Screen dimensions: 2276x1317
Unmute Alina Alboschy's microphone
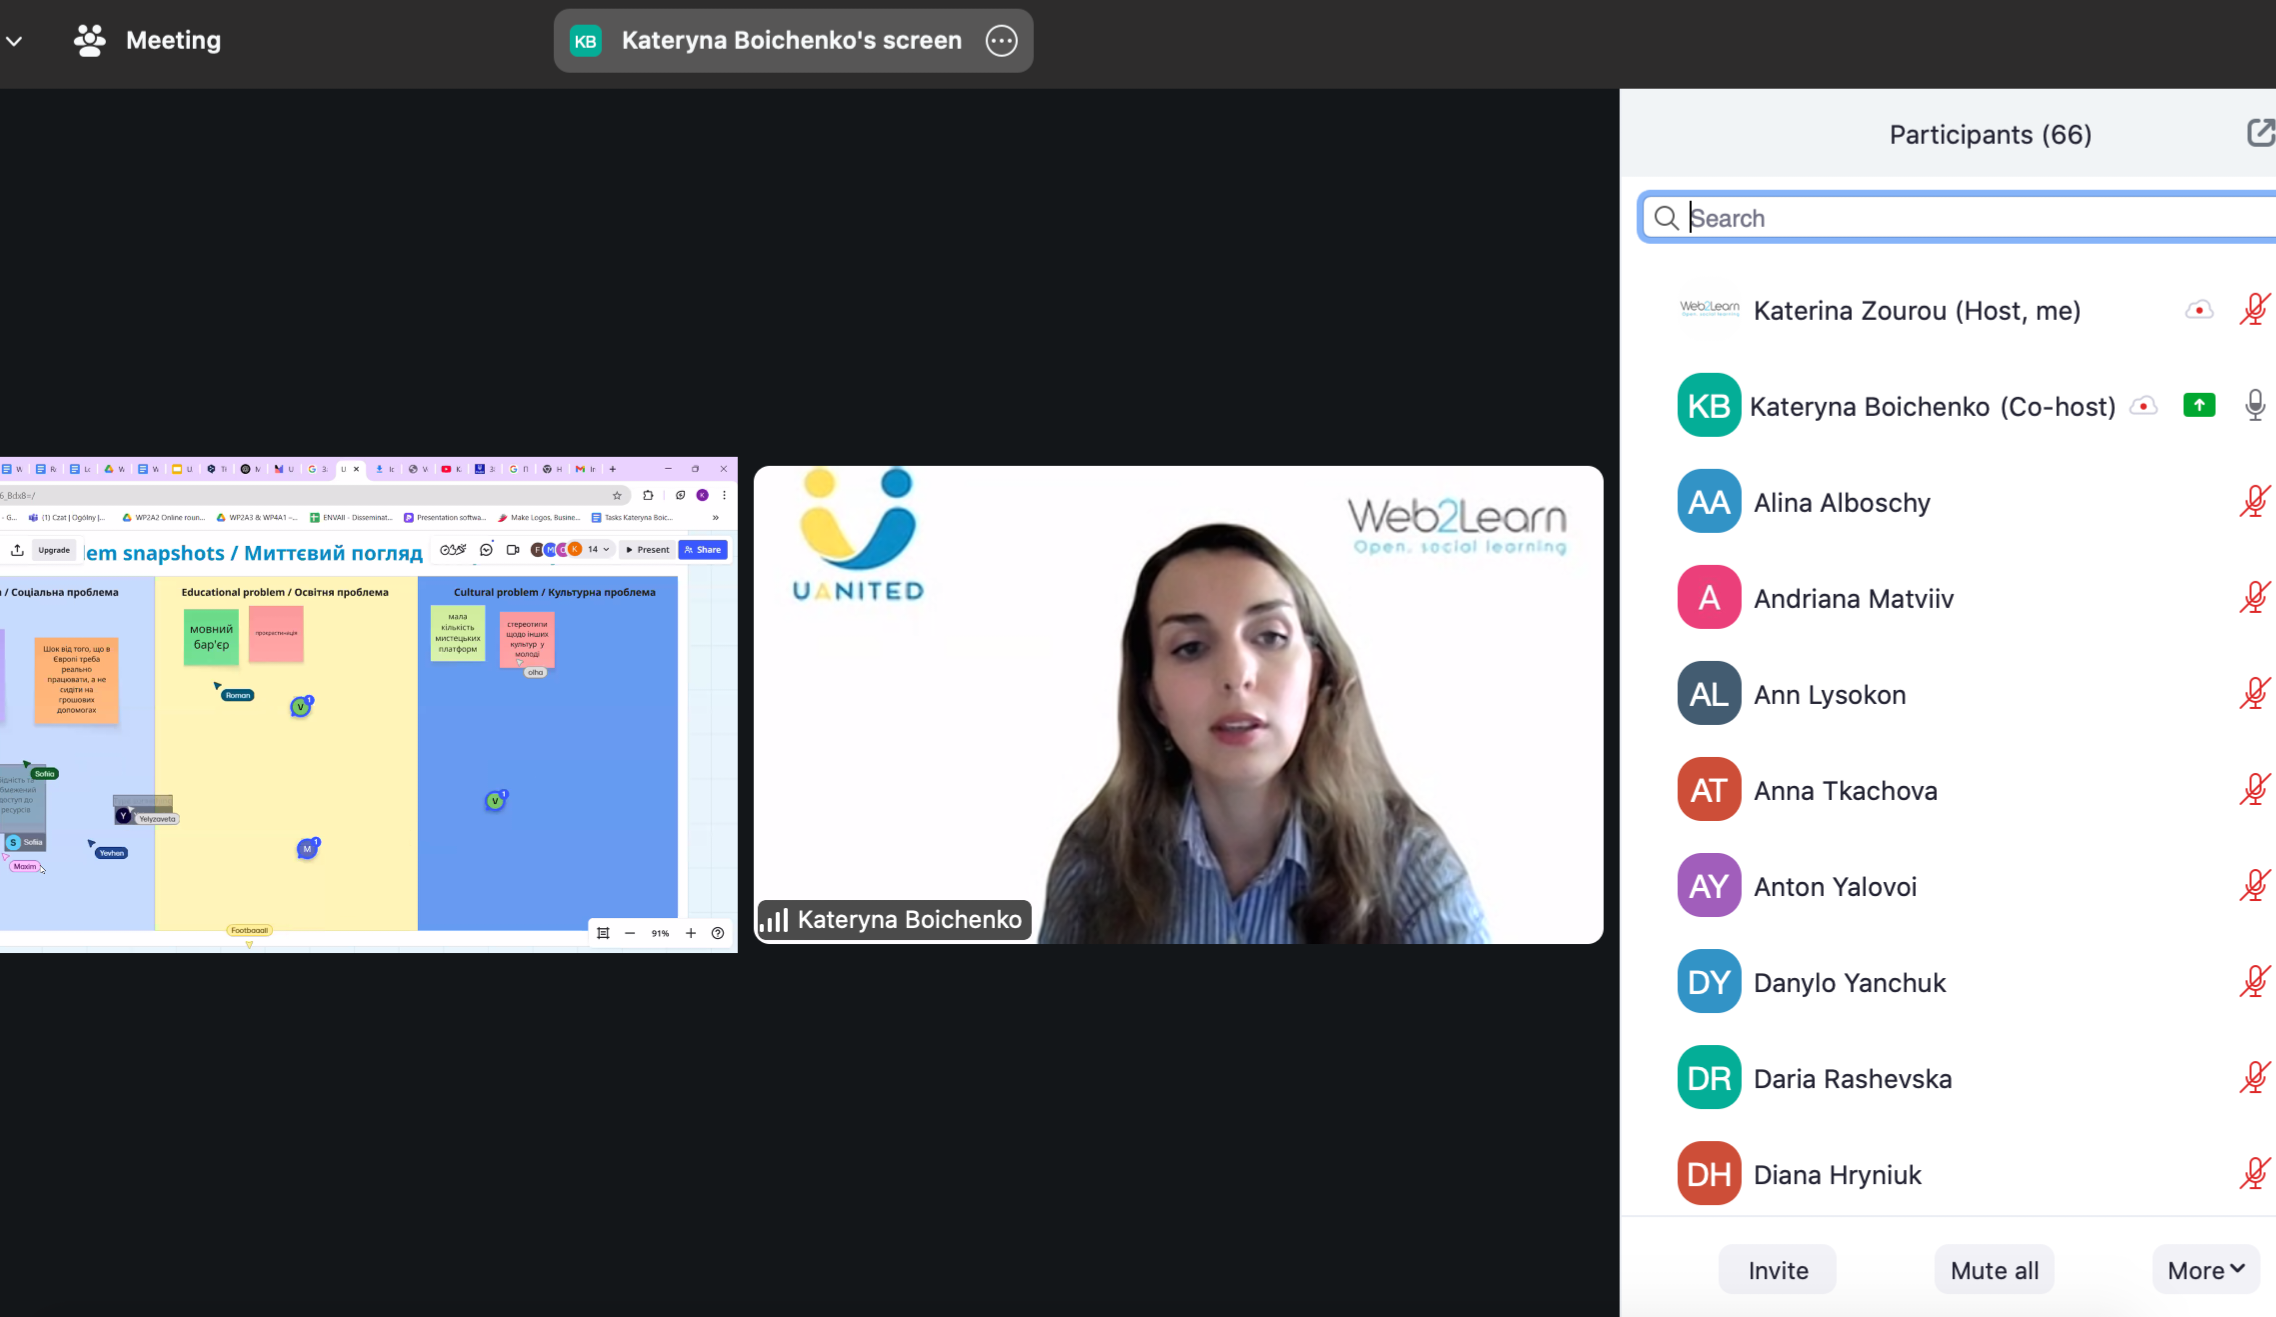coord(2254,502)
